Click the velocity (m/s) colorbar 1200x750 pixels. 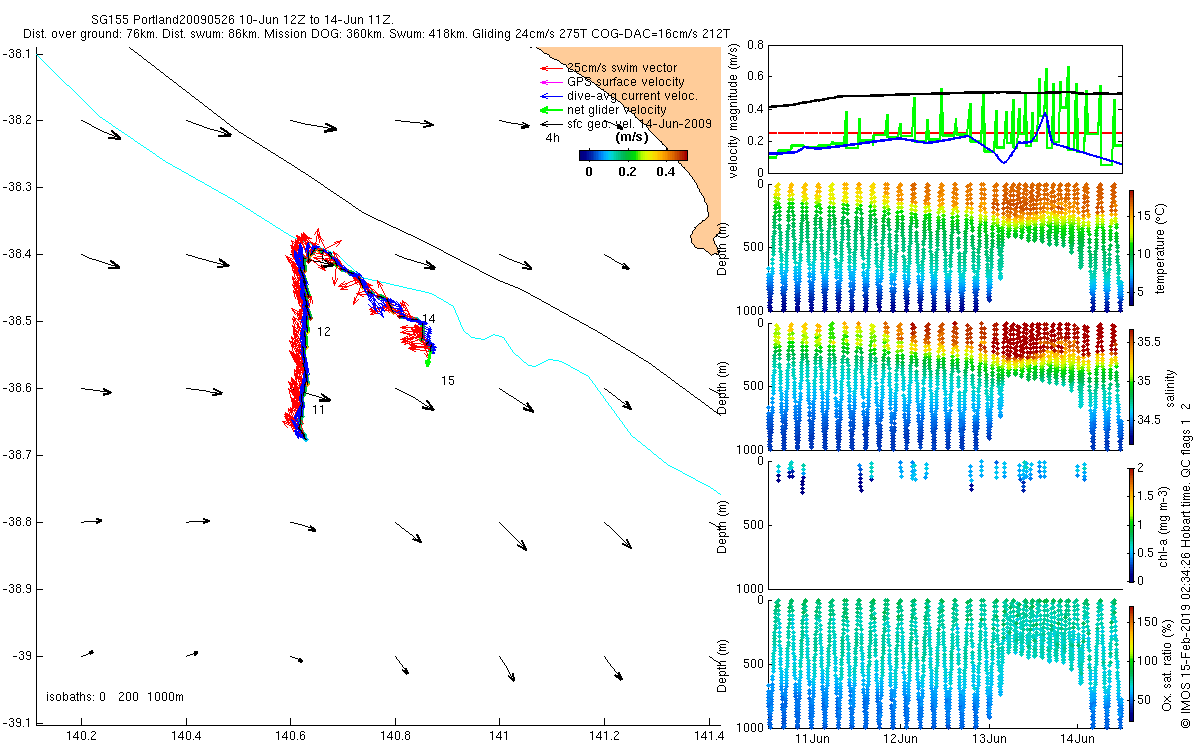[x=634, y=155]
